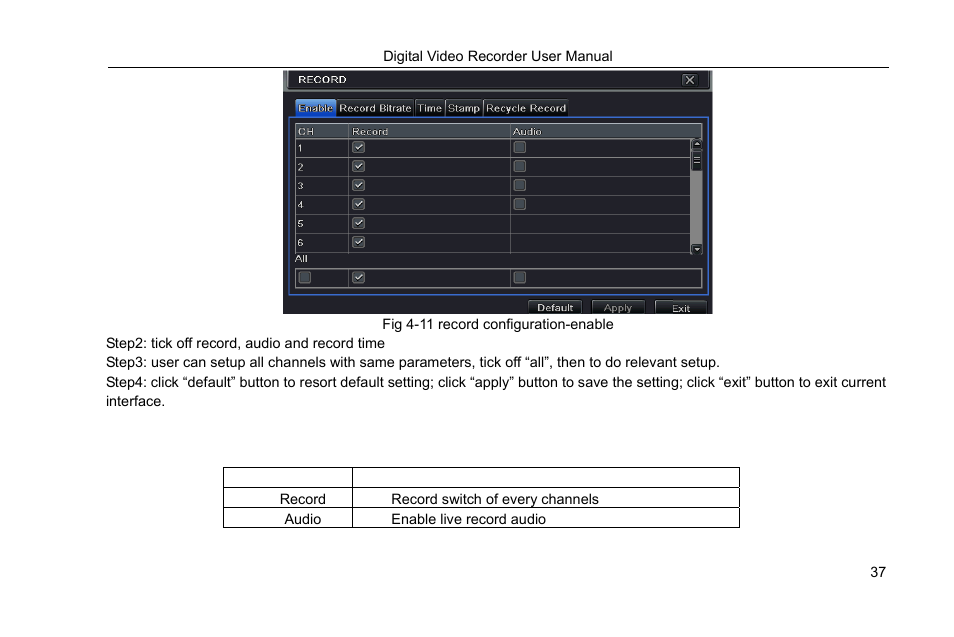Image resolution: width=954 pixels, height=637 pixels.
Task: Click the RECORD dialog title
Action: (322, 80)
